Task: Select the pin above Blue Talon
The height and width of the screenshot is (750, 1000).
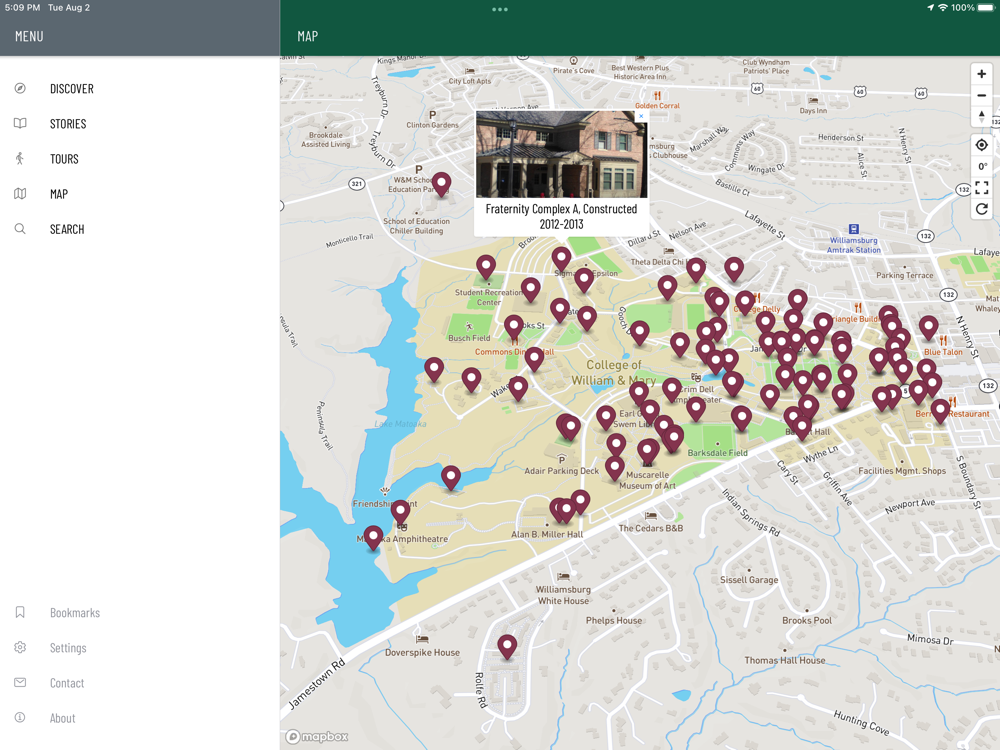Action: coord(929,328)
